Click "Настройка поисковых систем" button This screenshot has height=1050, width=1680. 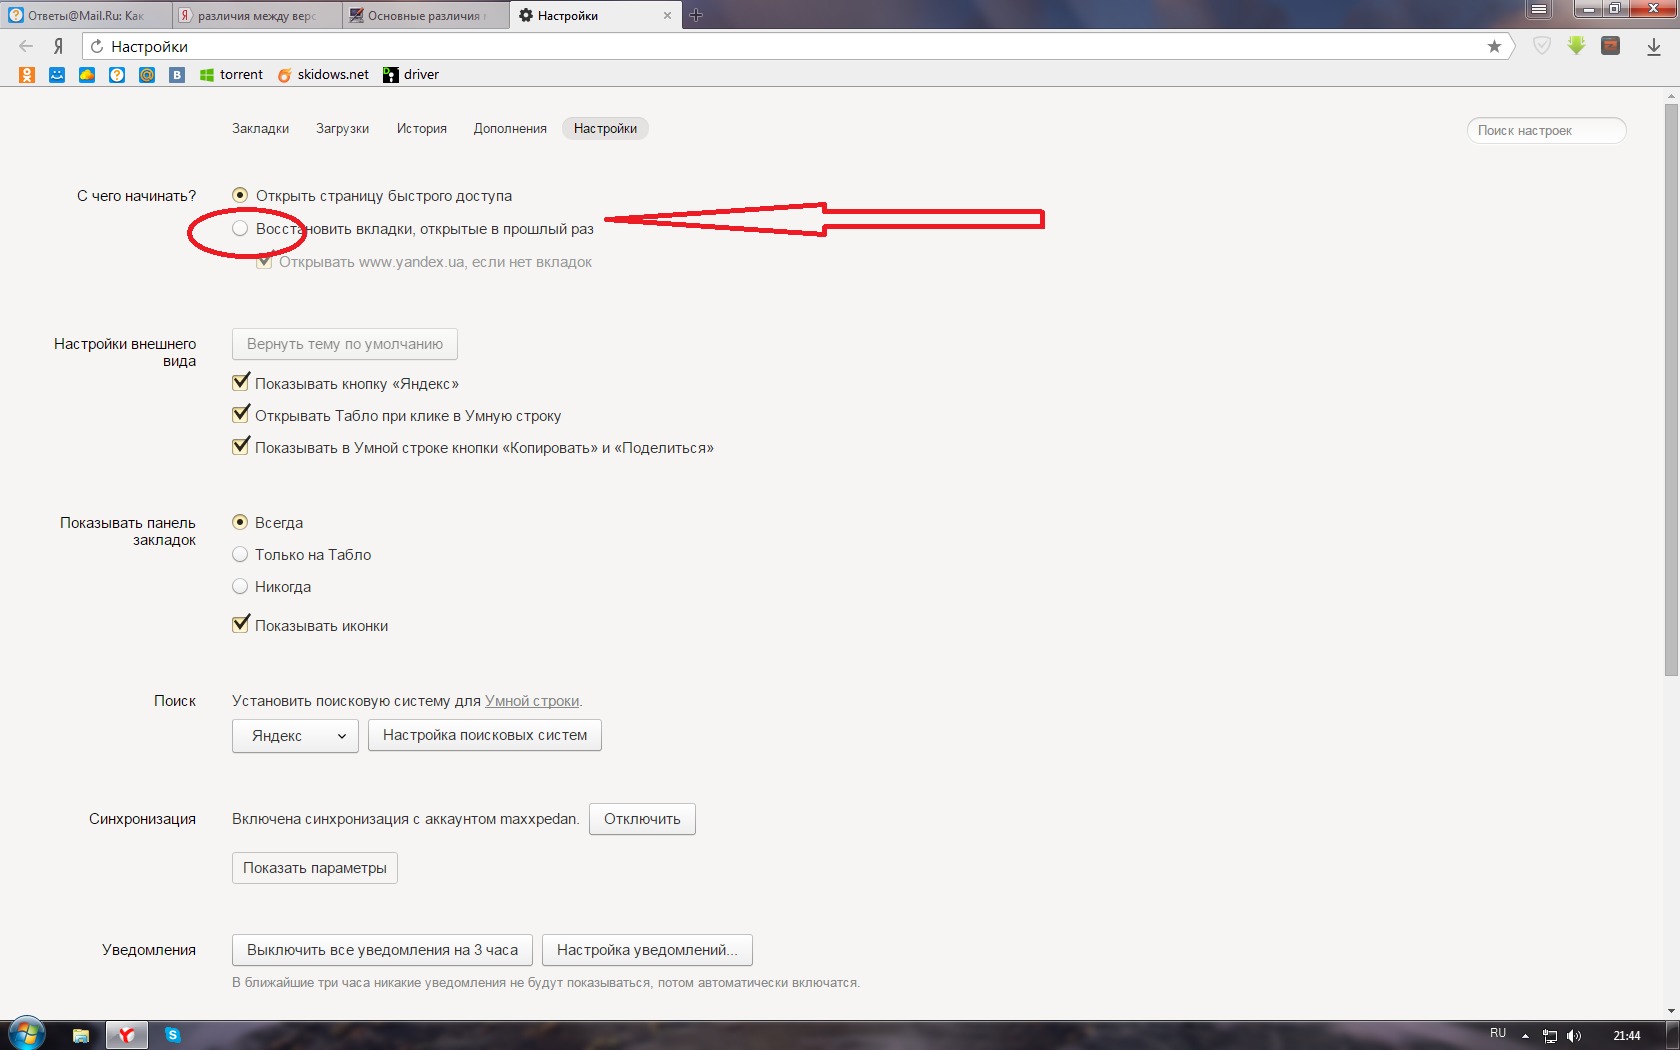[x=485, y=735]
